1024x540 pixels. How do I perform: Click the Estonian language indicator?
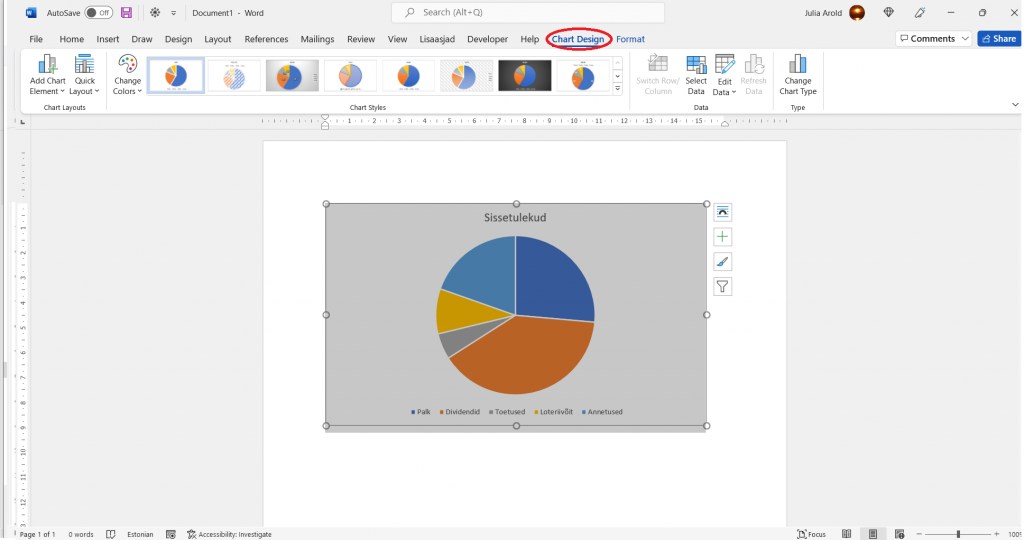pos(140,534)
